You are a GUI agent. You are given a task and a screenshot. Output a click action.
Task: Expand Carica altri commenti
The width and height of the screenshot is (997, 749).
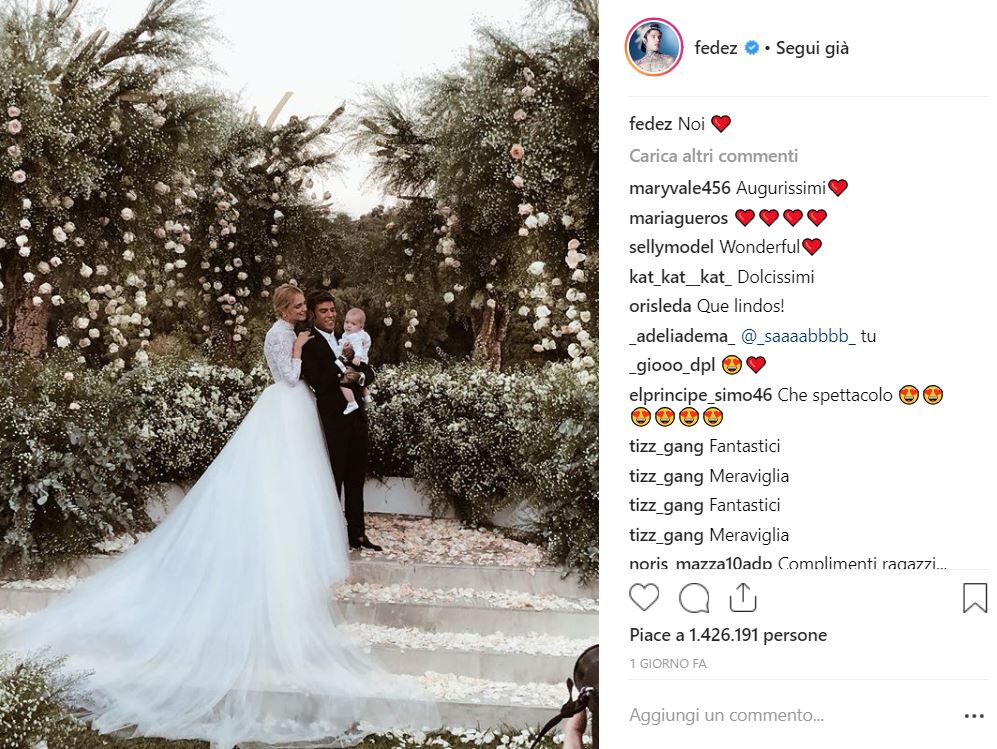[x=713, y=156]
